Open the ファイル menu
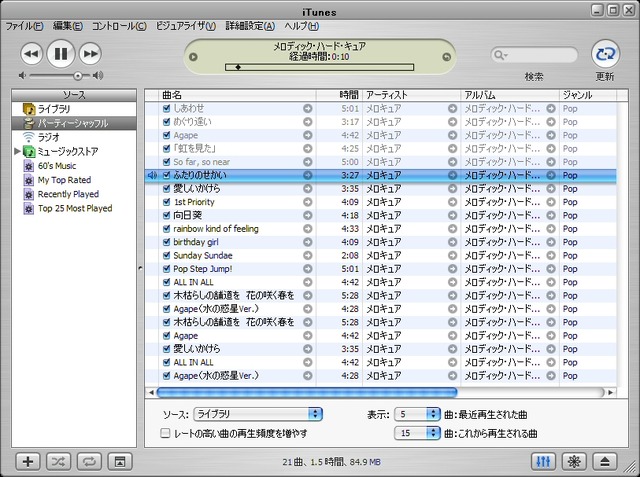The width and height of the screenshot is (640, 477). click(24, 25)
